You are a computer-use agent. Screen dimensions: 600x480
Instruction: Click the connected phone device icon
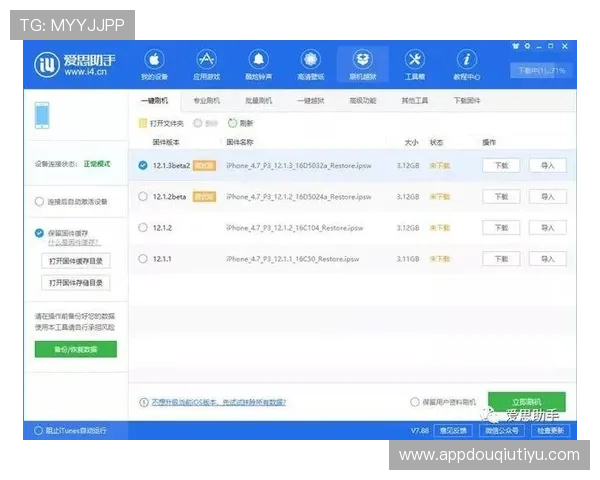click(42, 115)
